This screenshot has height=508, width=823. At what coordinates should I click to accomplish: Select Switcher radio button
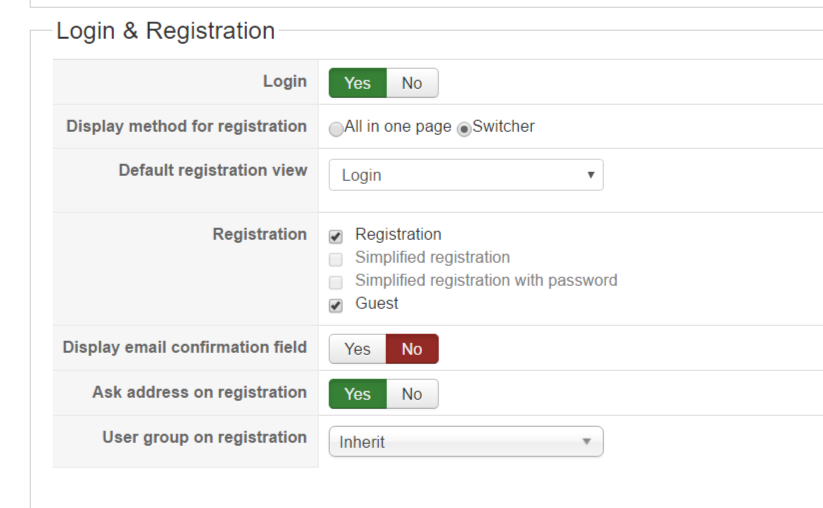464,129
